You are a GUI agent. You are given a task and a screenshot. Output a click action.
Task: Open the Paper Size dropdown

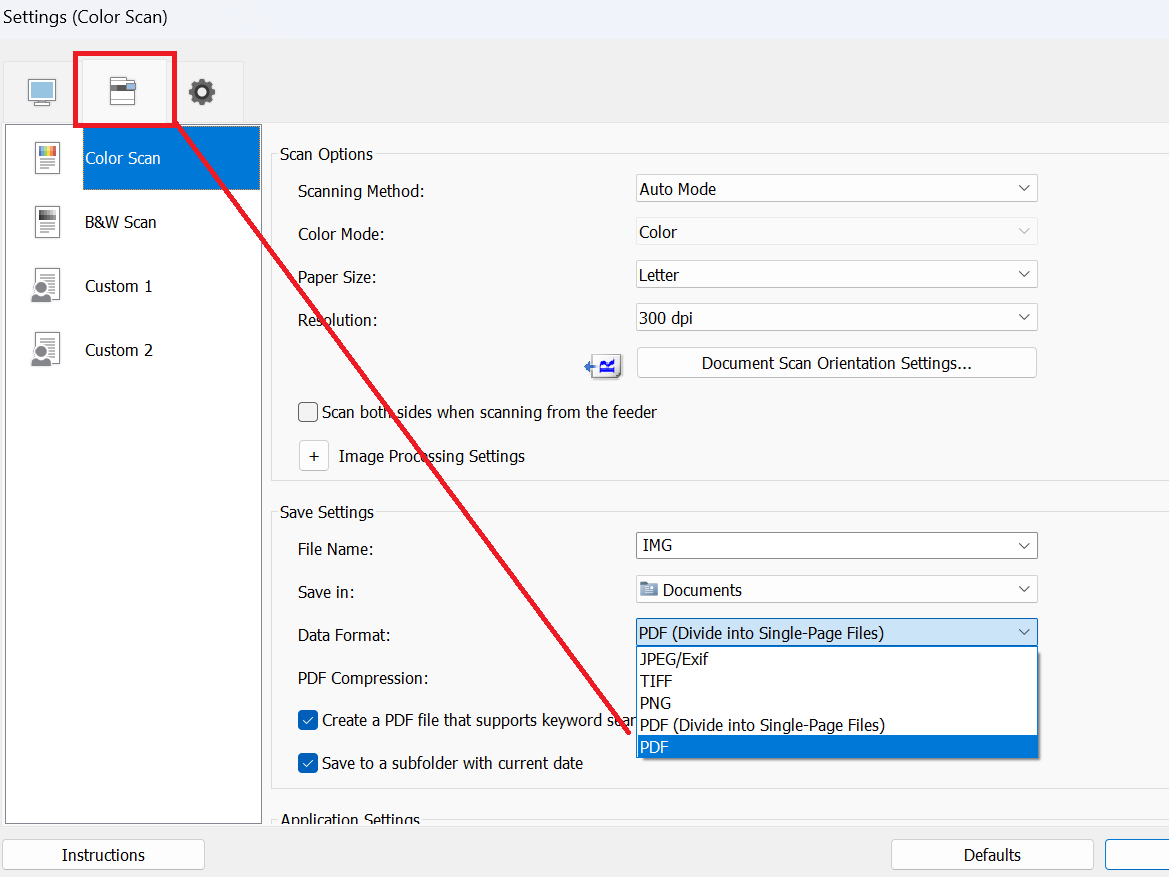[836, 275]
